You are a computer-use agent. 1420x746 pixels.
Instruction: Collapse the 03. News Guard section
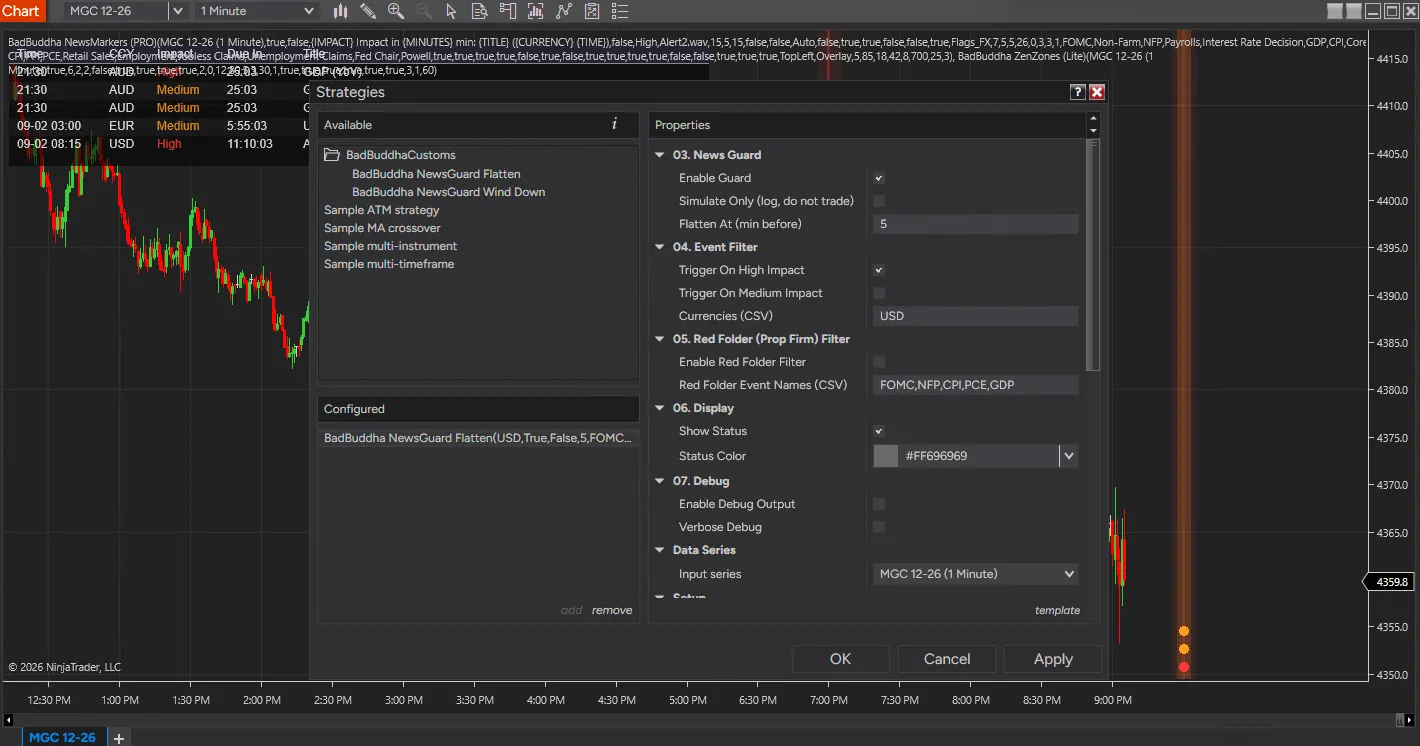click(660, 155)
